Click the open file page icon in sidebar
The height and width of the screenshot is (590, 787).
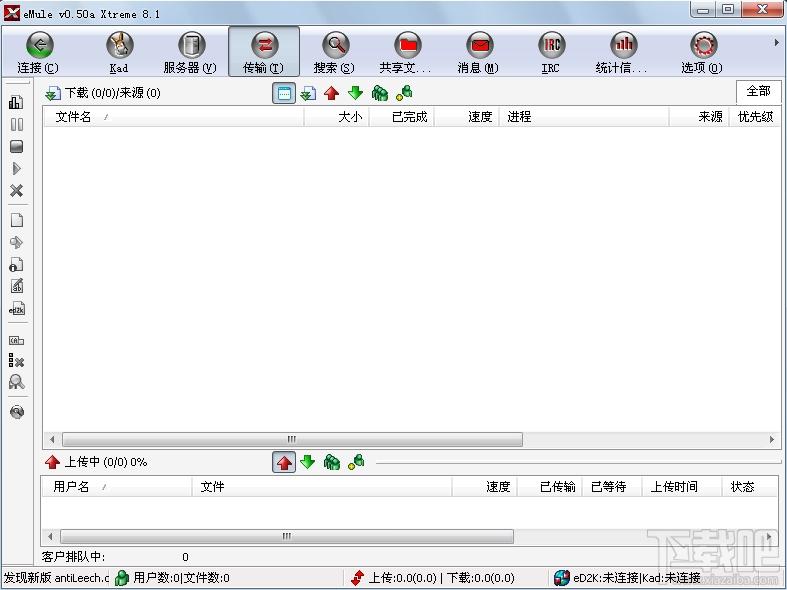[17, 220]
